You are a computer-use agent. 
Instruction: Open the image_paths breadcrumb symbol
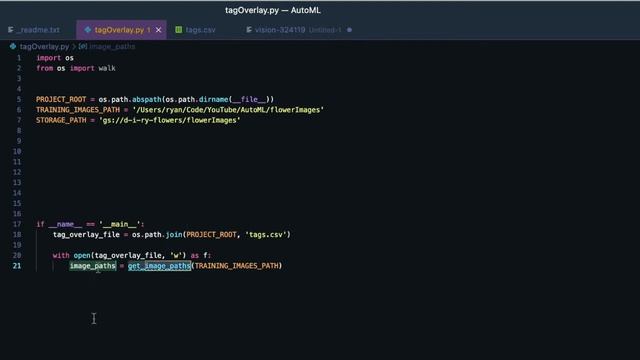point(112,47)
